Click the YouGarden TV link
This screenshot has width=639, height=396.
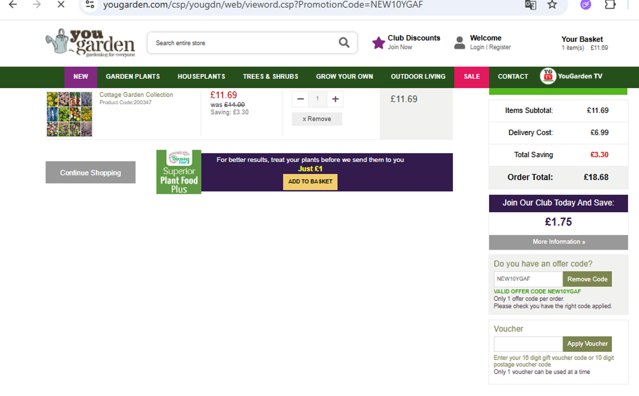coord(580,76)
